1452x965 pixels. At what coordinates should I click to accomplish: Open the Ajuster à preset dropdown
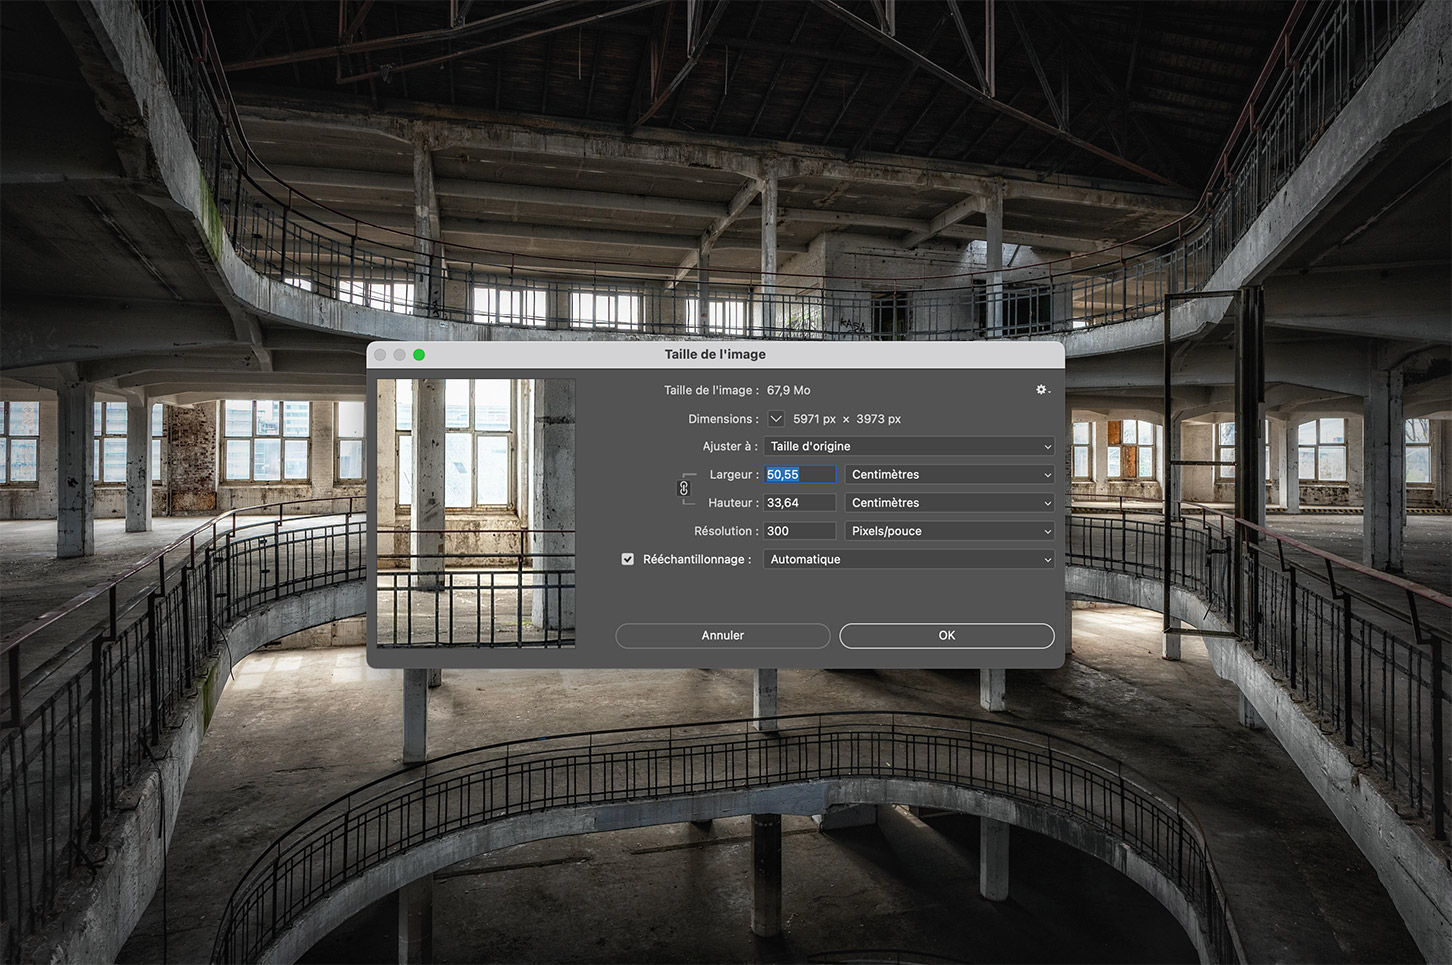[x=909, y=446]
